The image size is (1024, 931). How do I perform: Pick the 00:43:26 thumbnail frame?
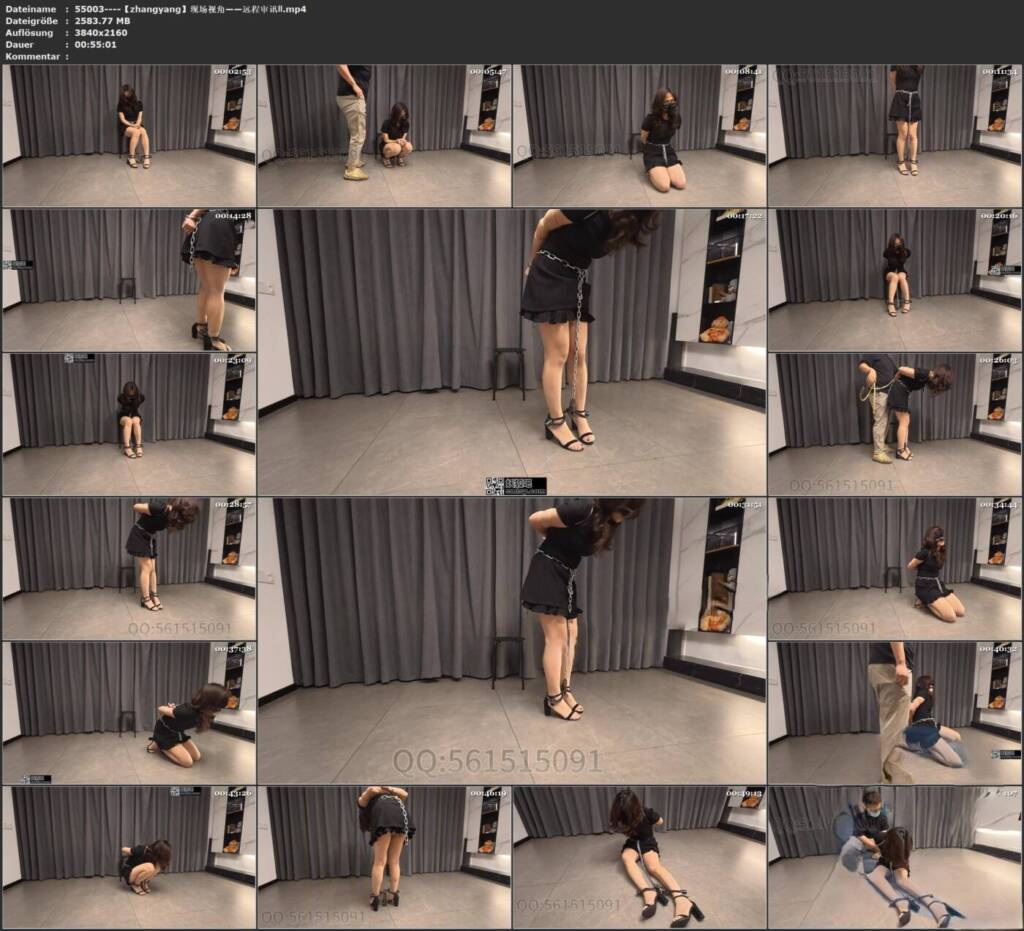tap(129, 857)
